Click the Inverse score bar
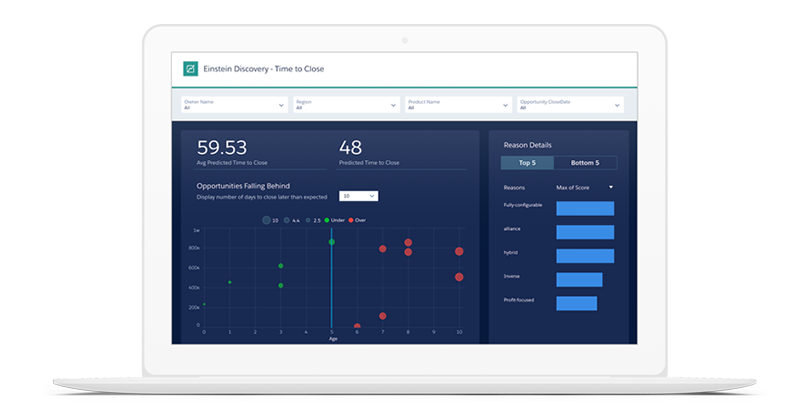 (x=579, y=280)
